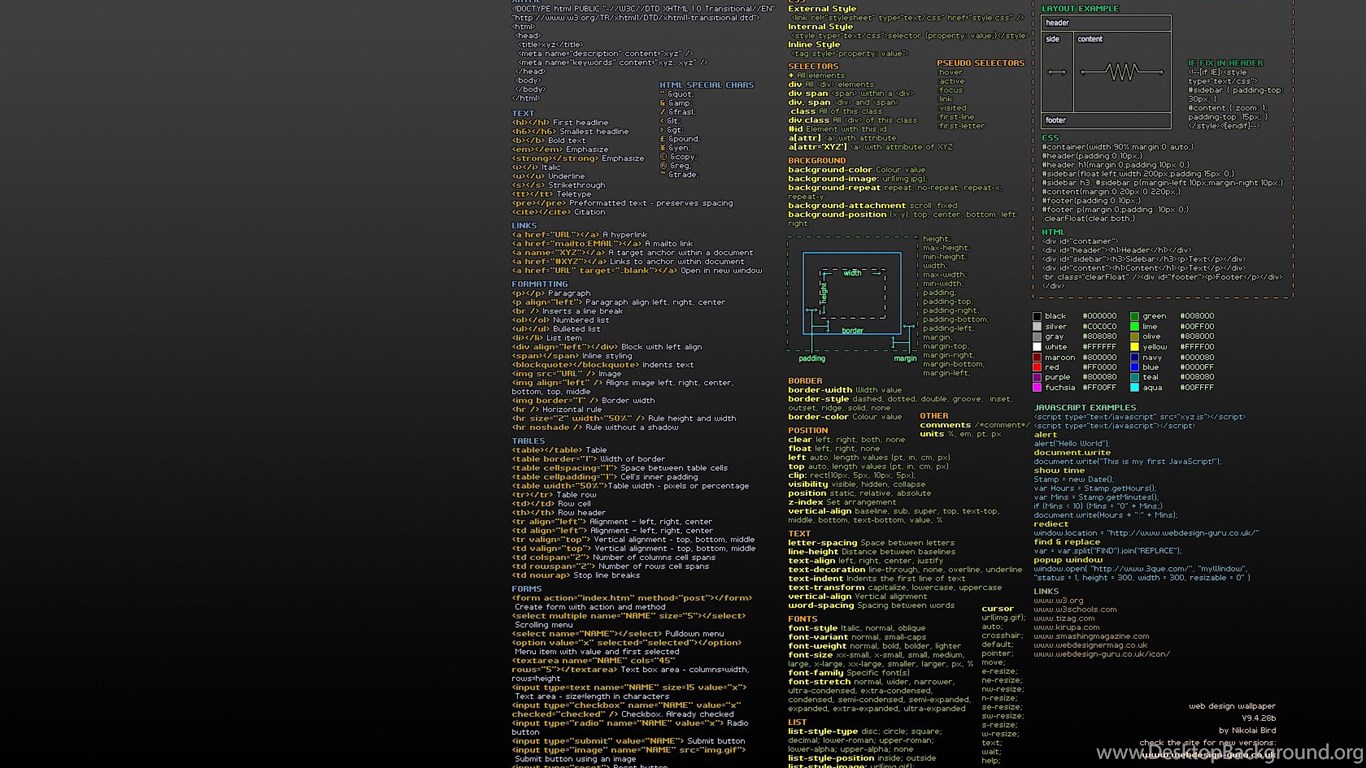Click the hex value #FF00FF
The width and height of the screenshot is (1366, 768).
point(1099,387)
